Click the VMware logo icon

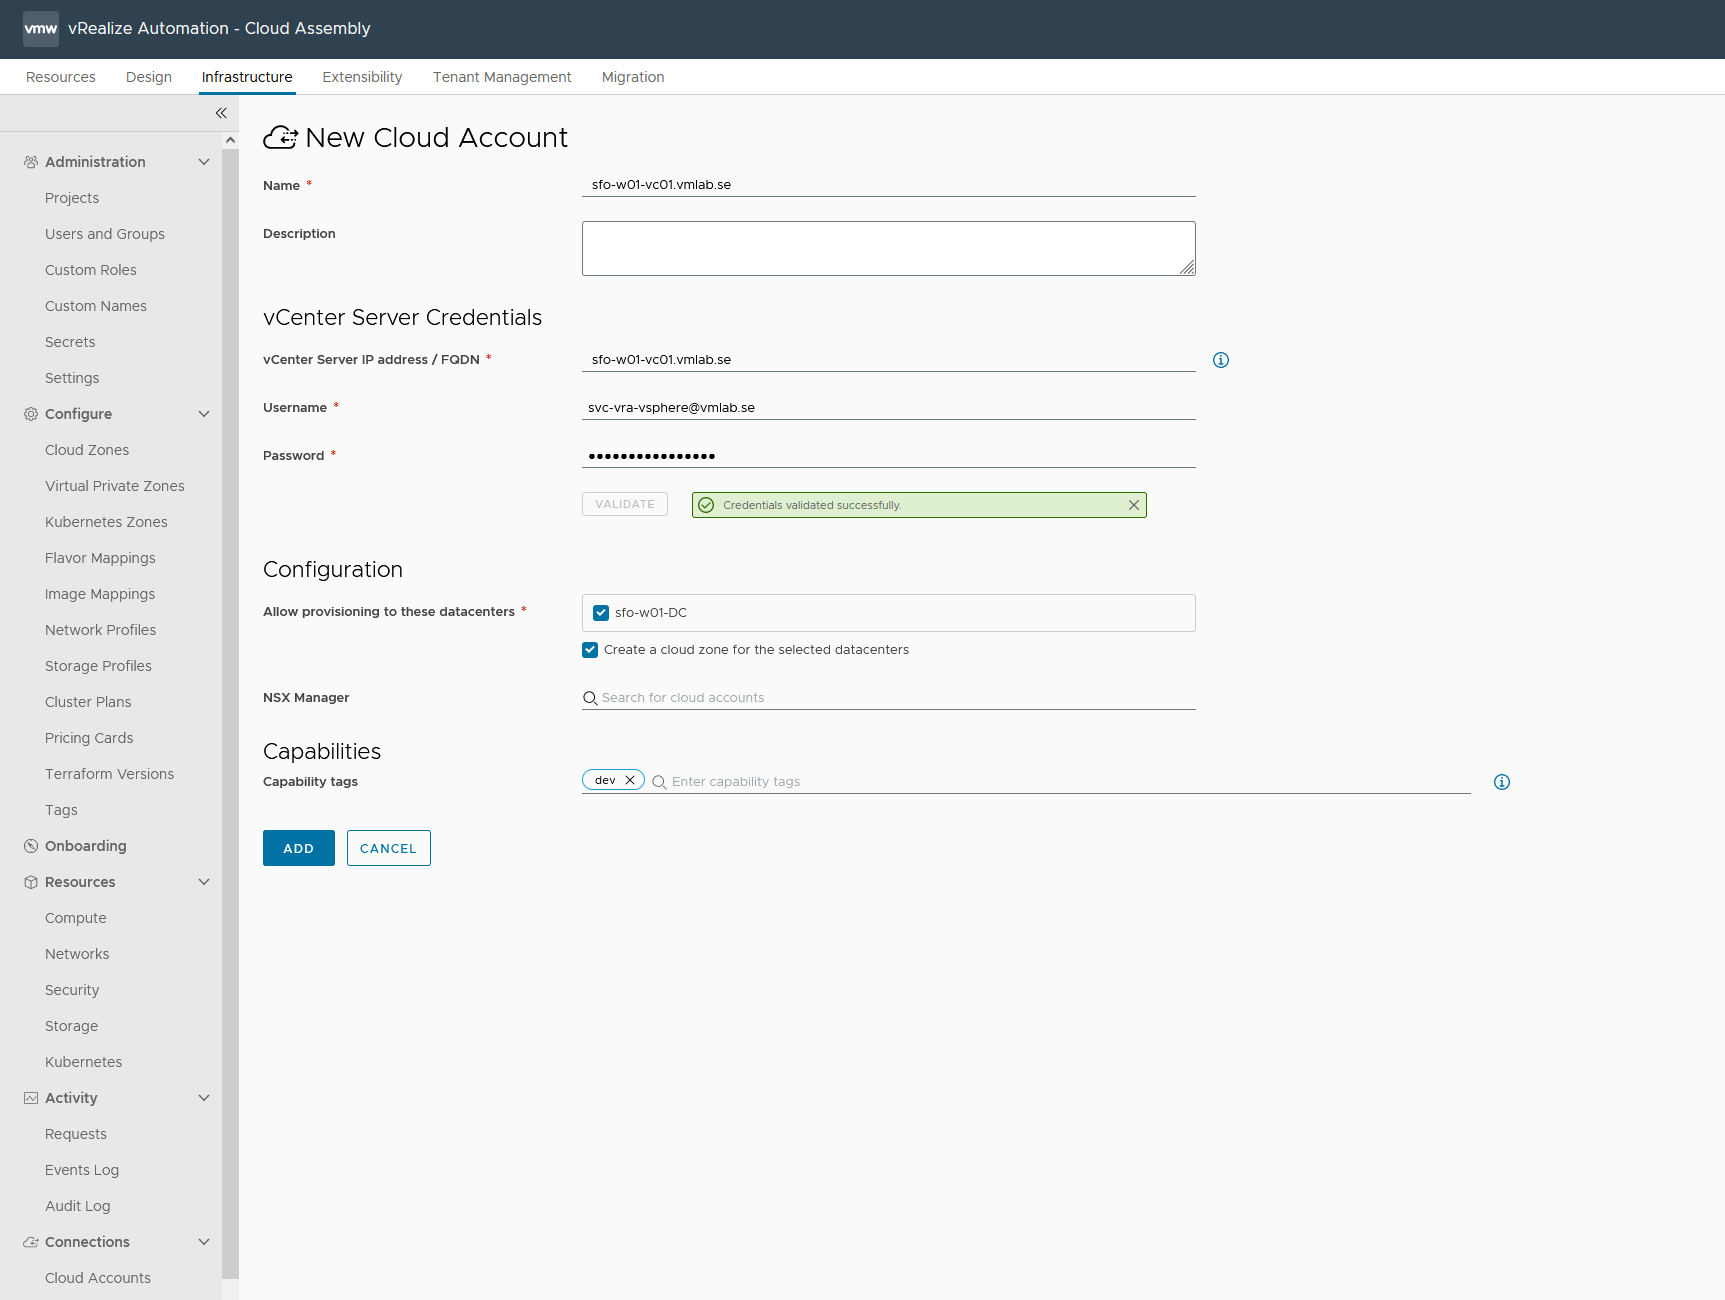[x=41, y=29]
